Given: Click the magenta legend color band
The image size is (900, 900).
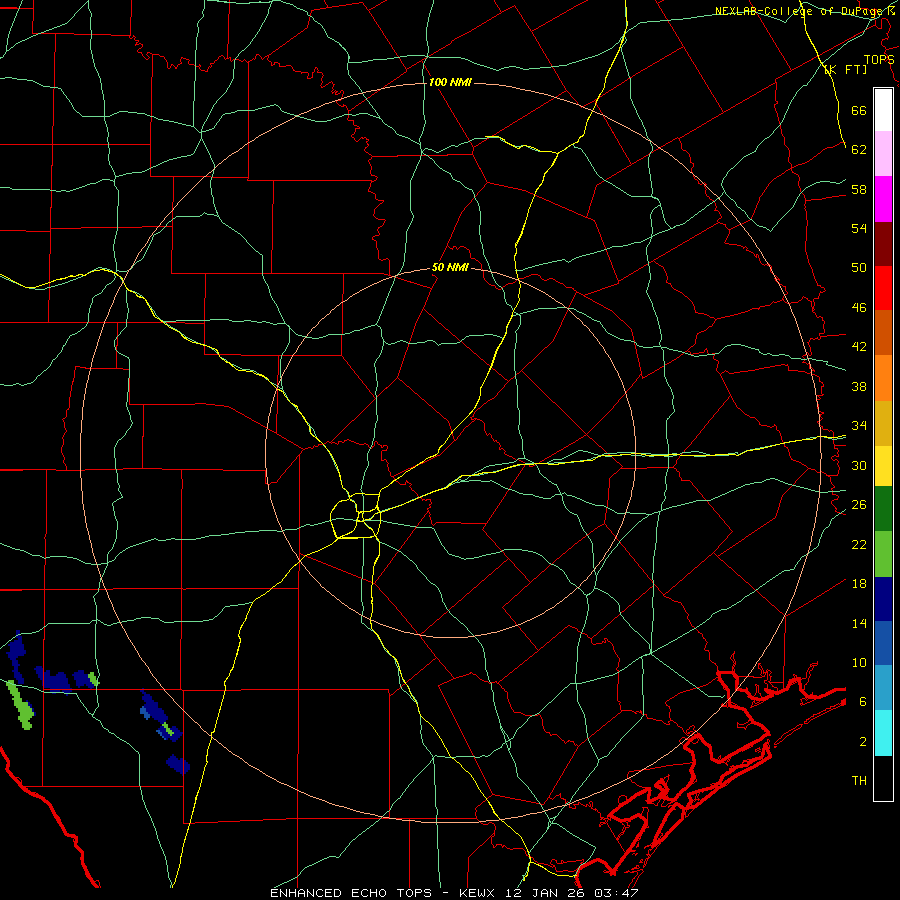Looking at the screenshot, I should [883, 199].
